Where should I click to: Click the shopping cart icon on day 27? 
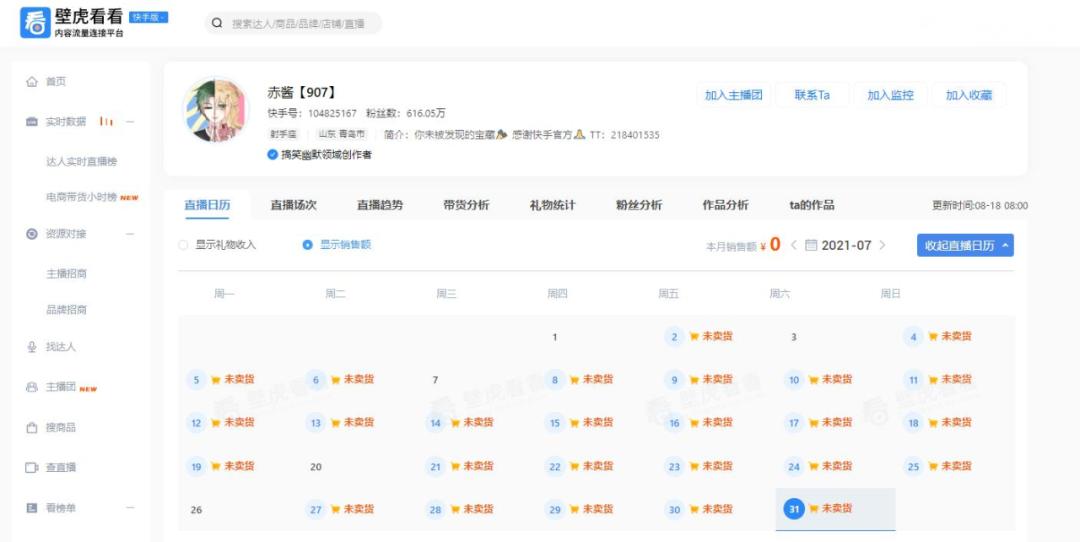pos(335,510)
